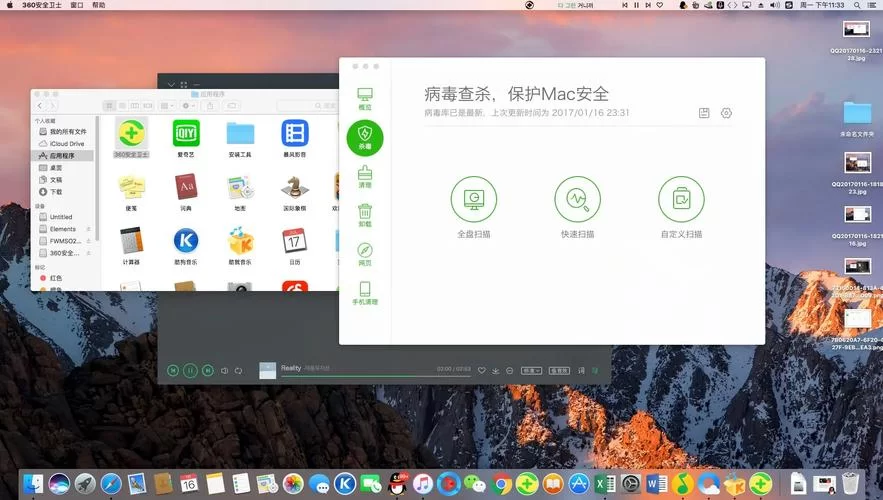
Task: Select 我的所有文件 in Finder sidebar
Action: (63, 131)
